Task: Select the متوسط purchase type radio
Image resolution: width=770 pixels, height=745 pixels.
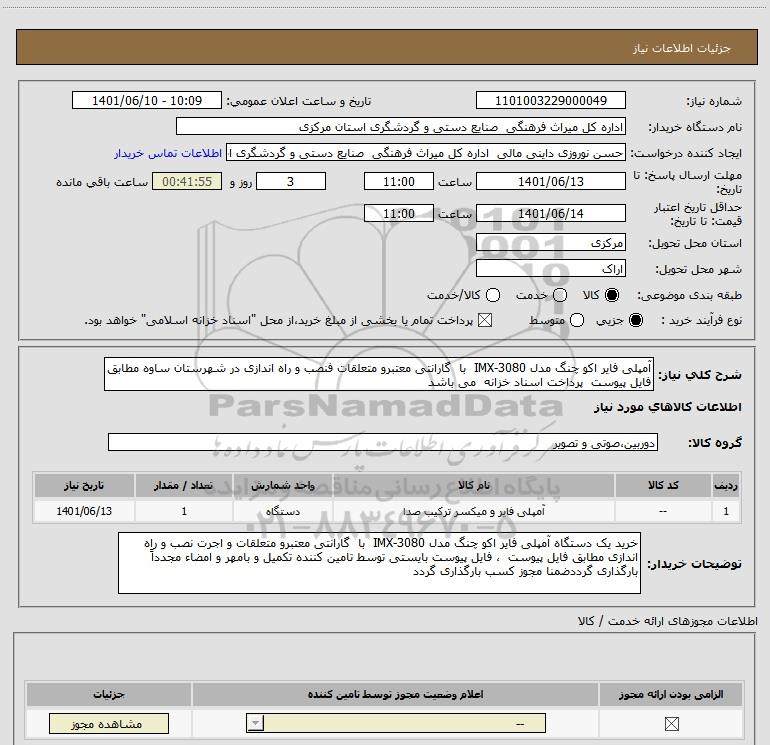Action: (577, 320)
